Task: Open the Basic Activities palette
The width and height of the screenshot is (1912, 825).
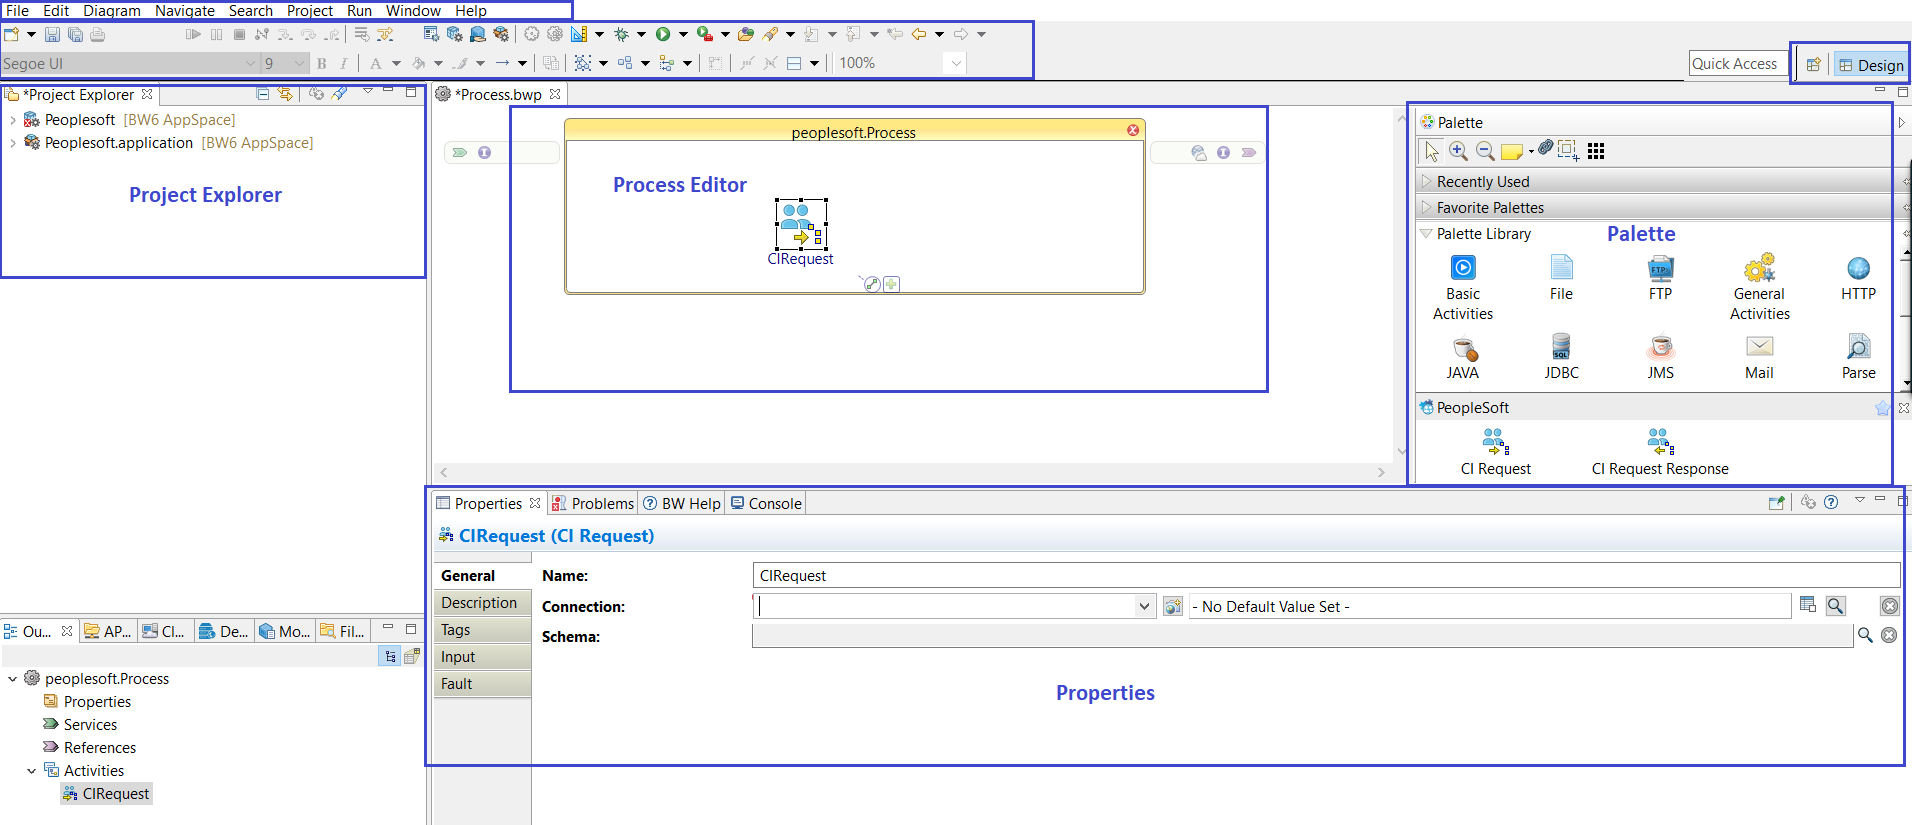Action: click(x=1463, y=288)
